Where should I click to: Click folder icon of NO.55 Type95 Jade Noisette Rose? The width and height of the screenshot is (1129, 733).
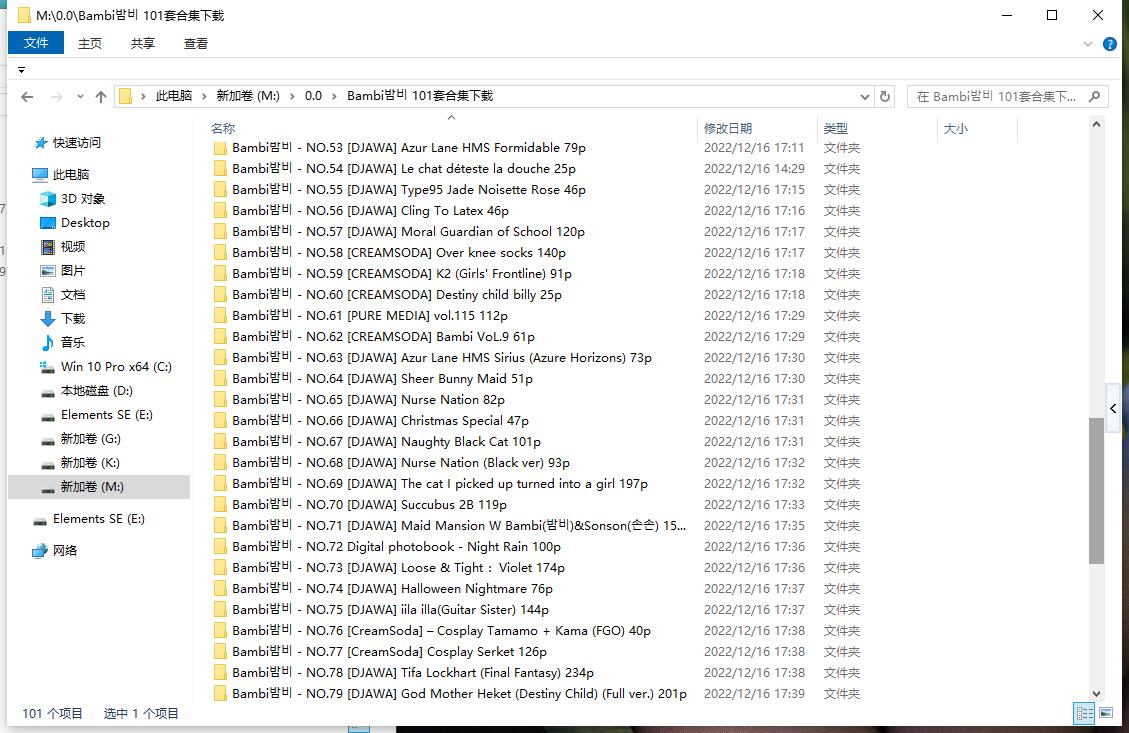click(220, 190)
